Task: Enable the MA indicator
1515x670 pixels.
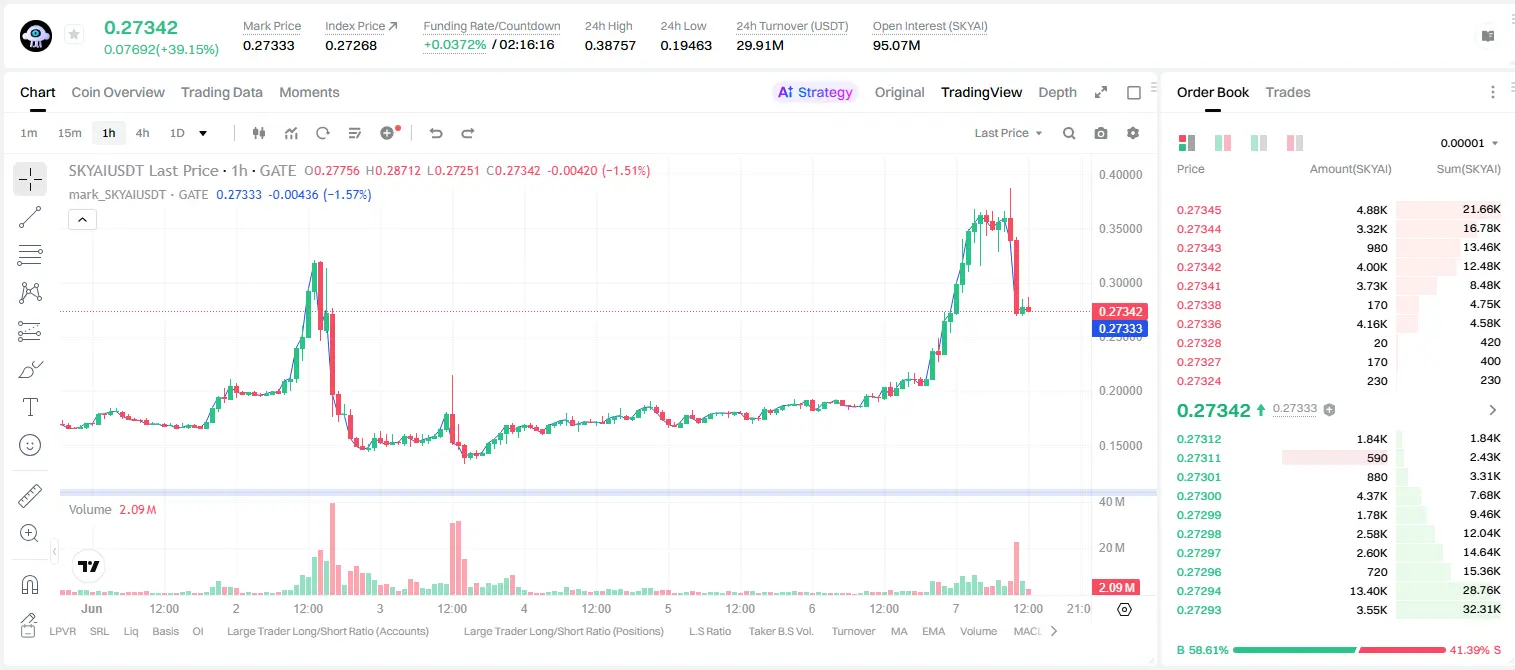Action: click(x=899, y=631)
